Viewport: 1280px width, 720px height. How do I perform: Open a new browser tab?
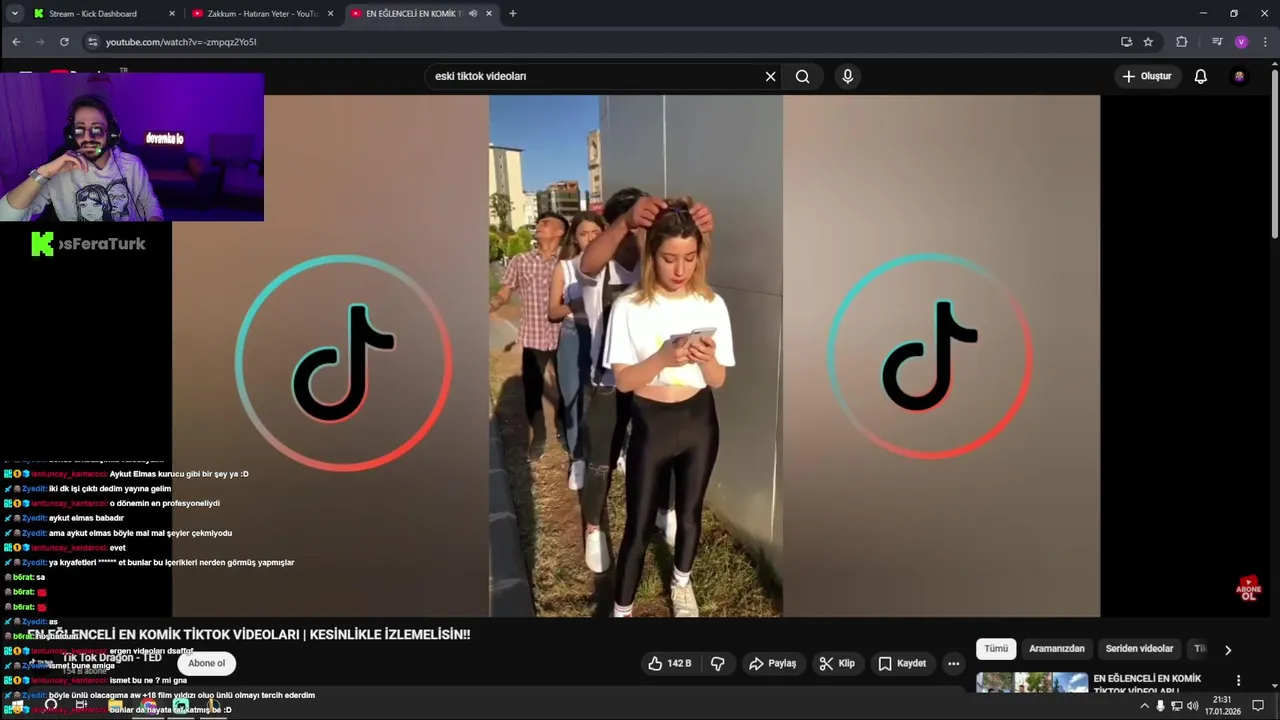tap(513, 14)
